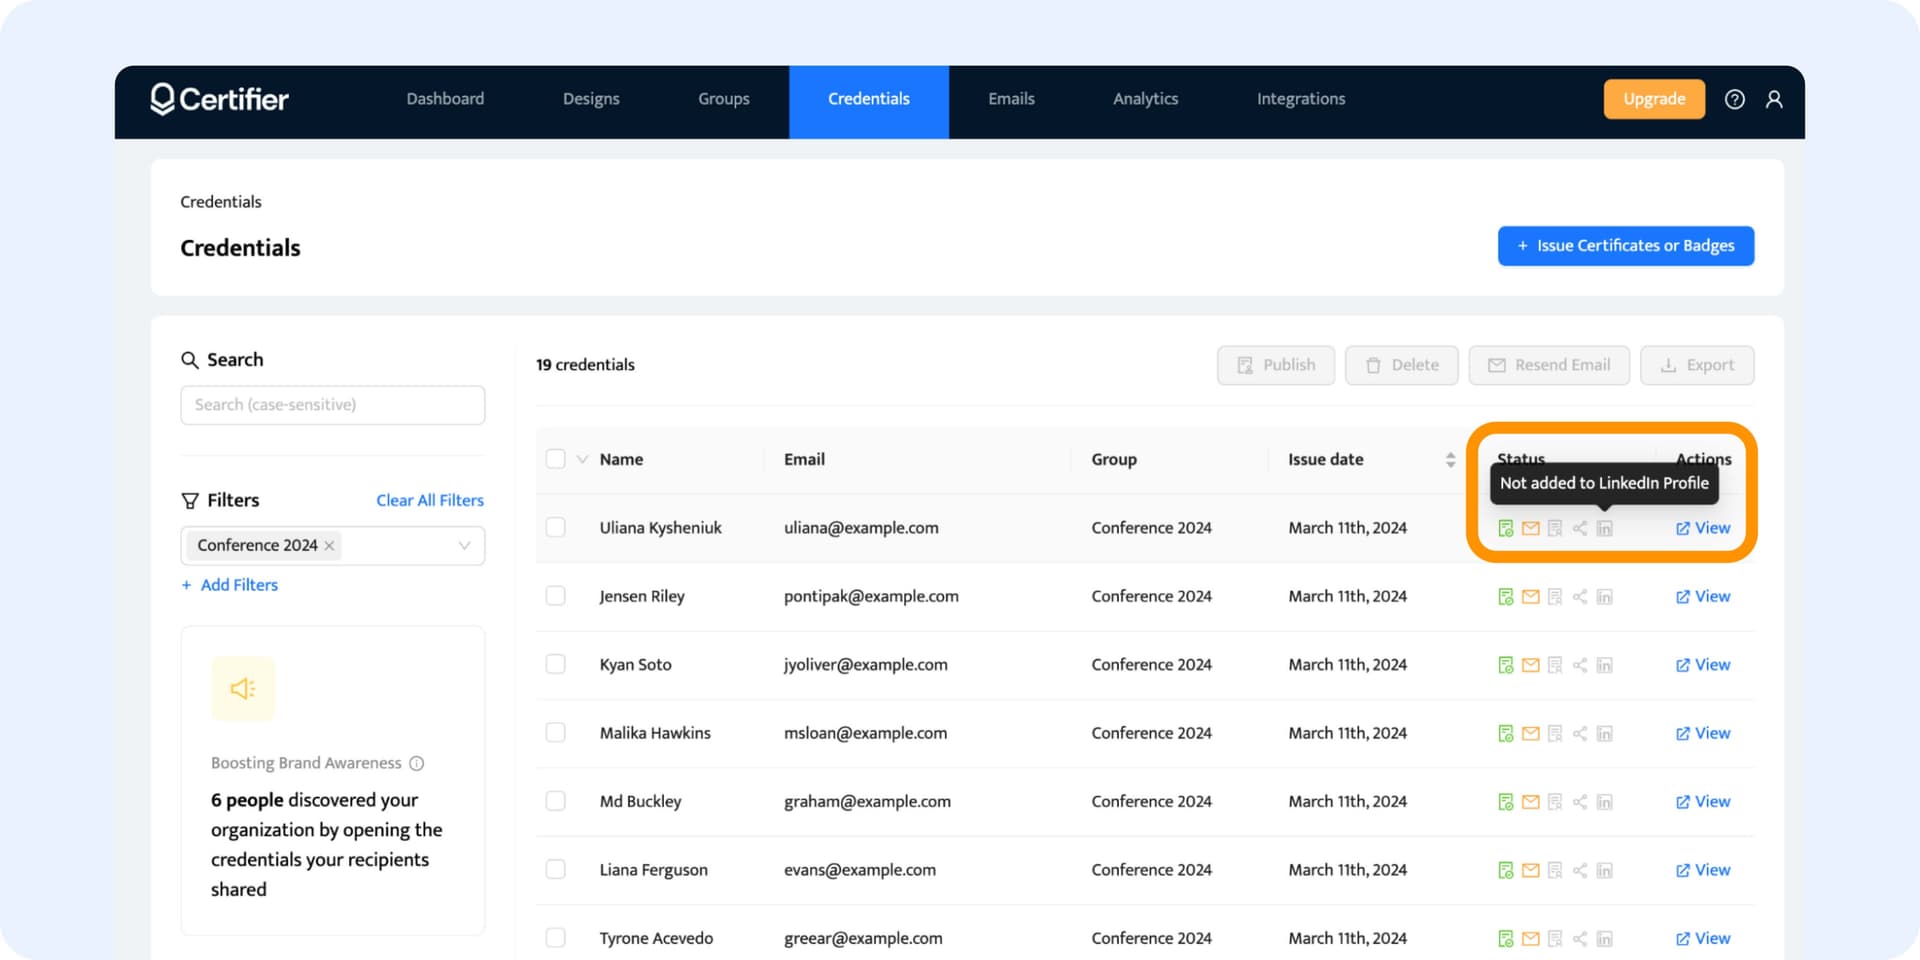Click the share status icon for Kyan Soto

click(x=1580, y=664)
